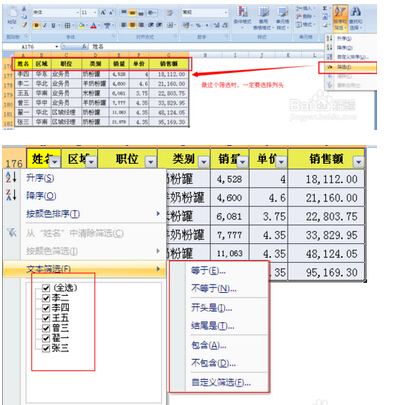Click the Merge and Center icon

click(170, 25)
